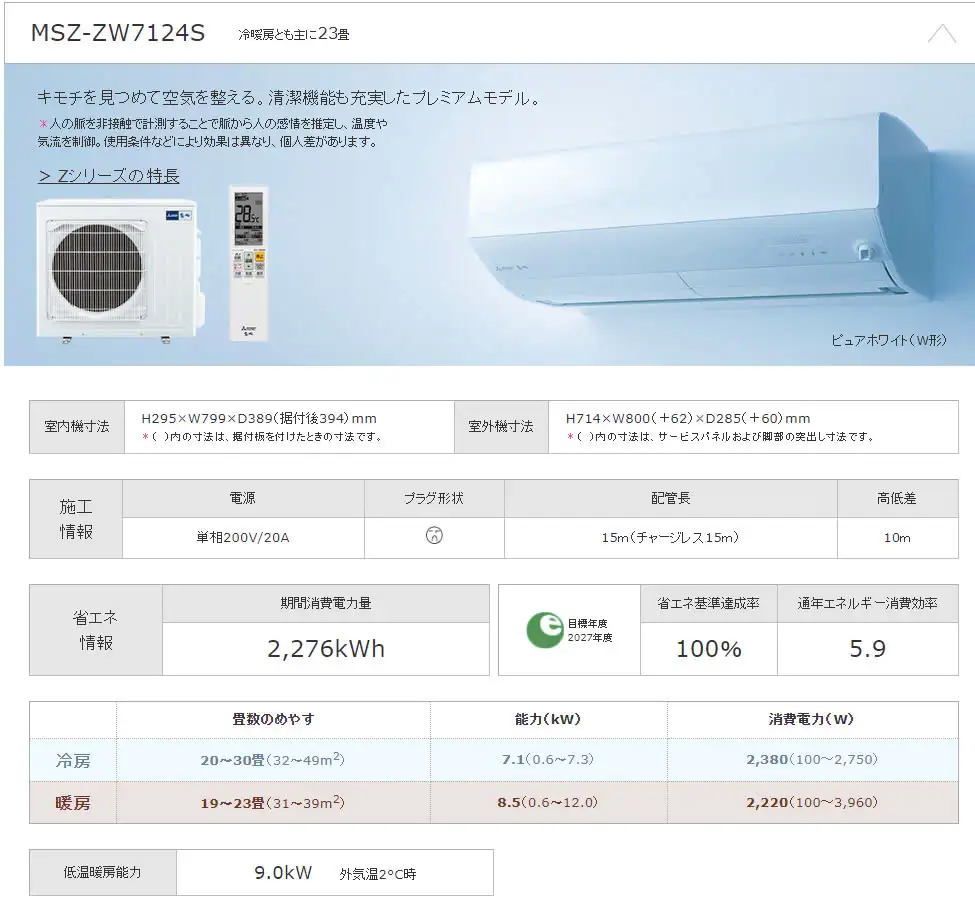Select the MSZ-ZW7124S model title

pyautogui.click(x=118, y=32)
